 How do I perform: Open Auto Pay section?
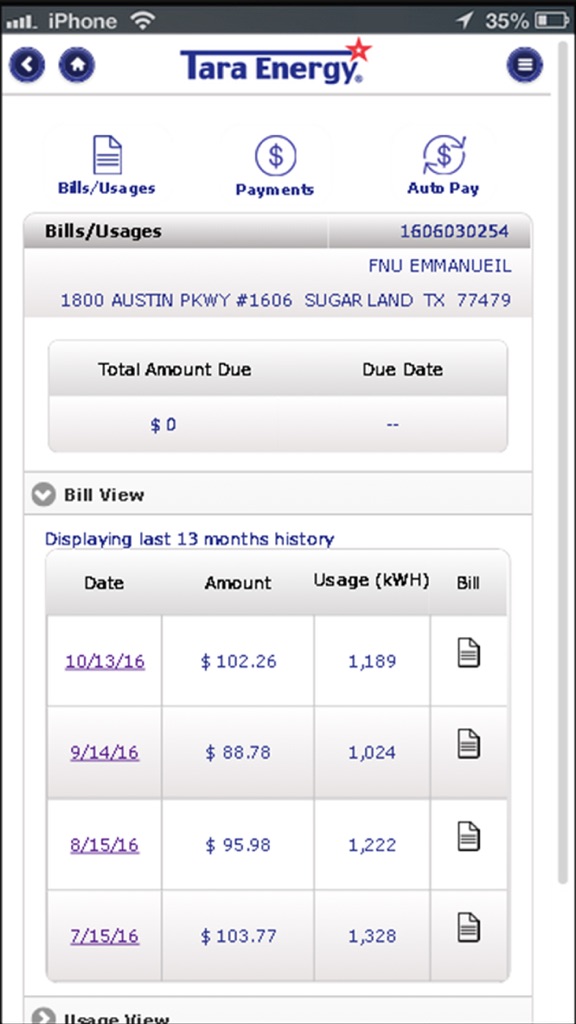click(443, 165)
